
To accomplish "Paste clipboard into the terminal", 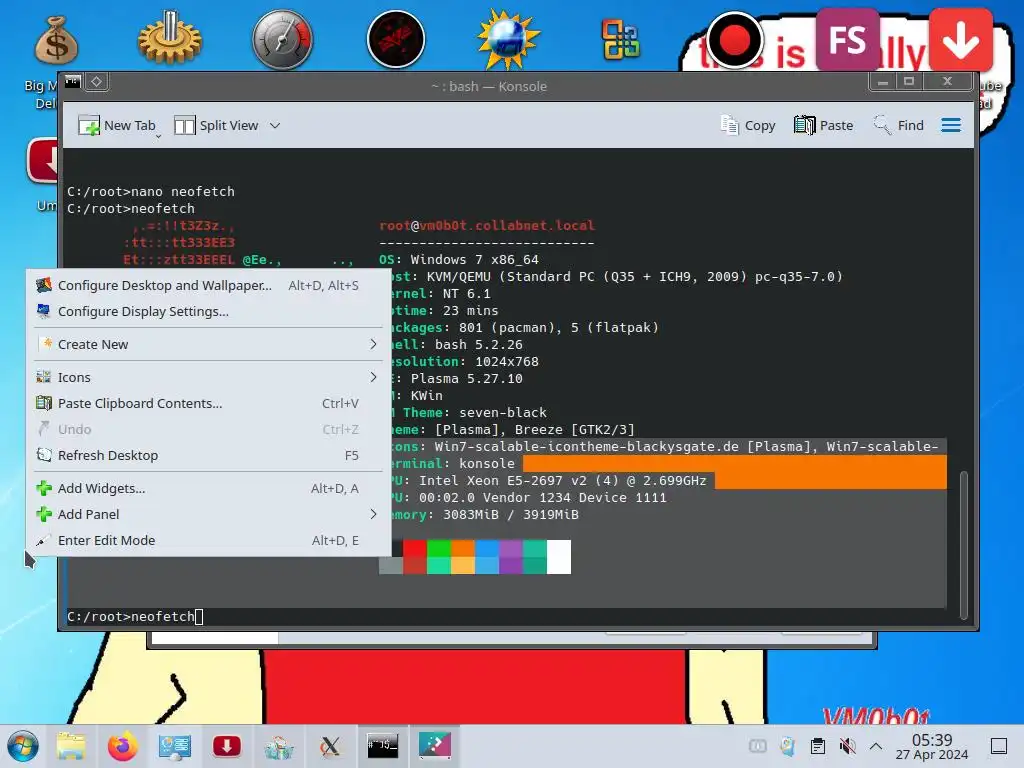I will 824,125.
